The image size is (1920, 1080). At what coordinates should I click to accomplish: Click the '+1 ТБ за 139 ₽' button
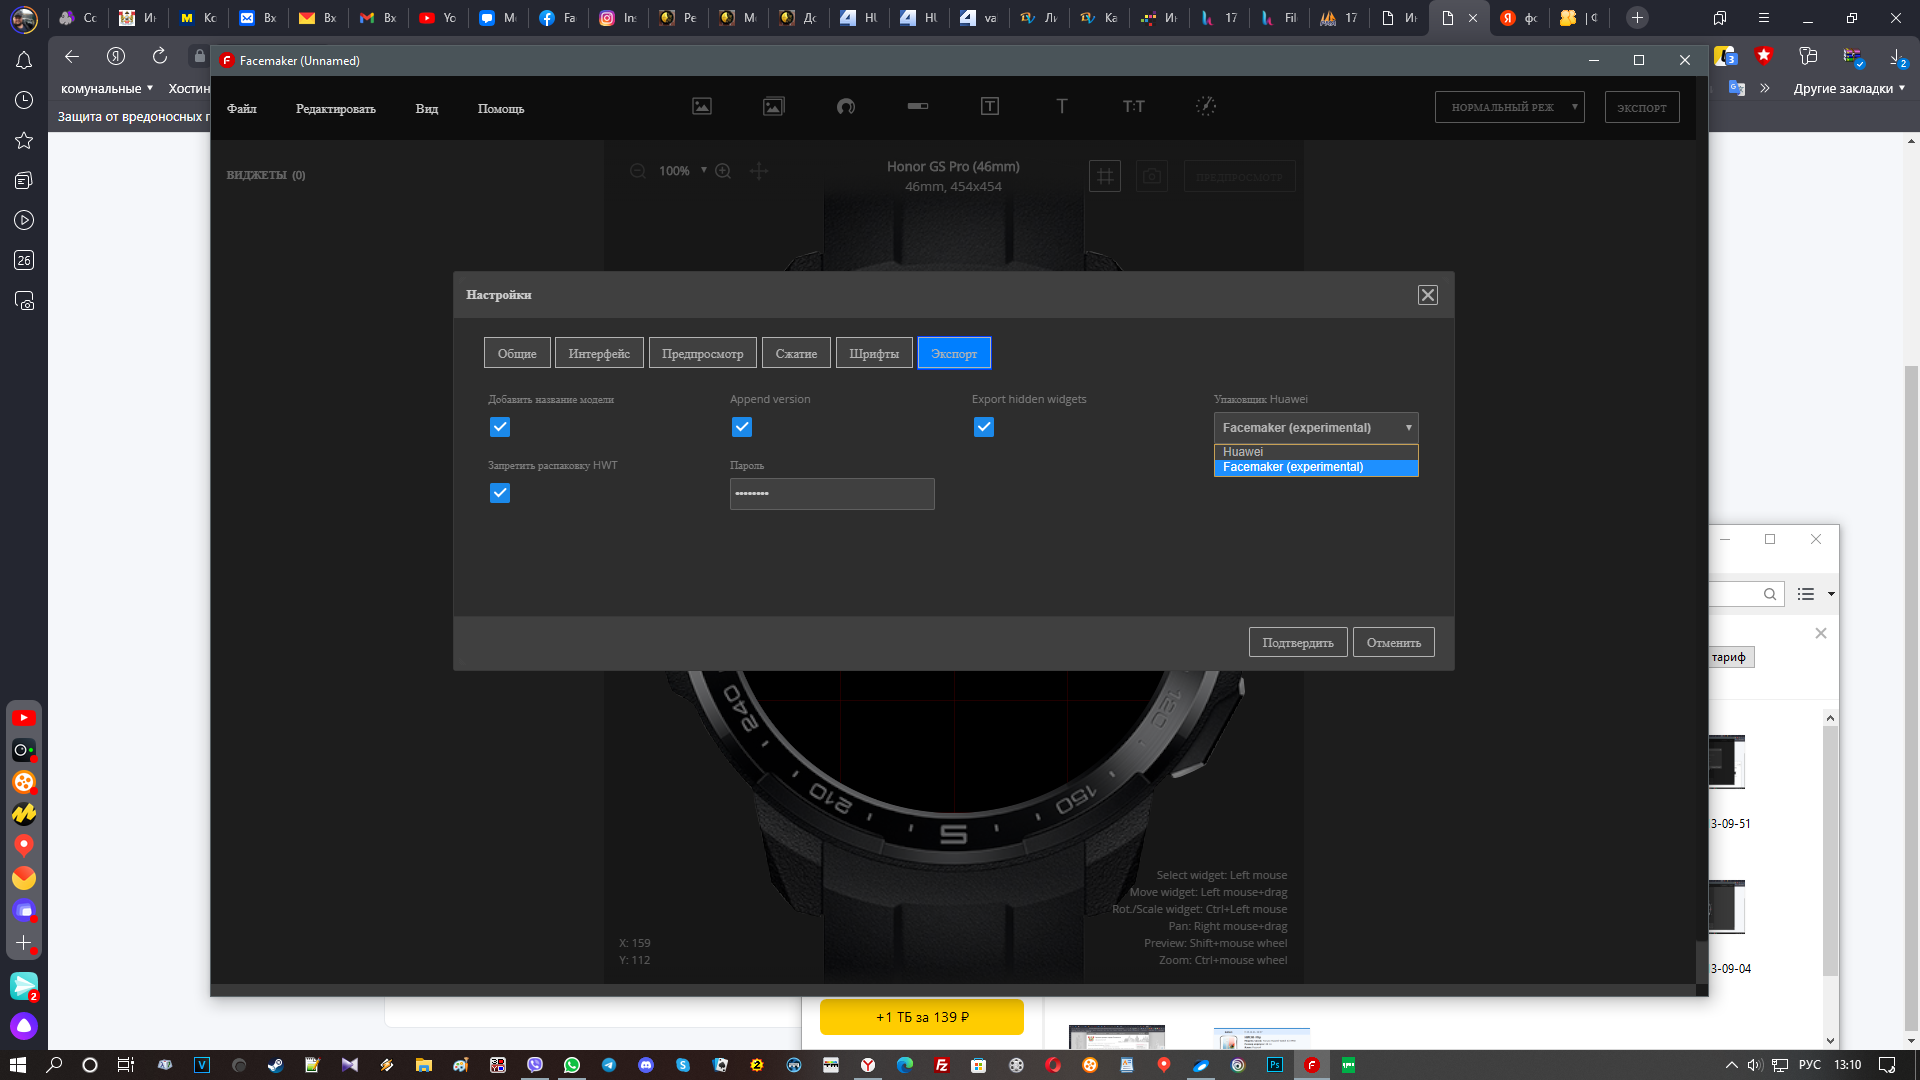coord(922,1017)
